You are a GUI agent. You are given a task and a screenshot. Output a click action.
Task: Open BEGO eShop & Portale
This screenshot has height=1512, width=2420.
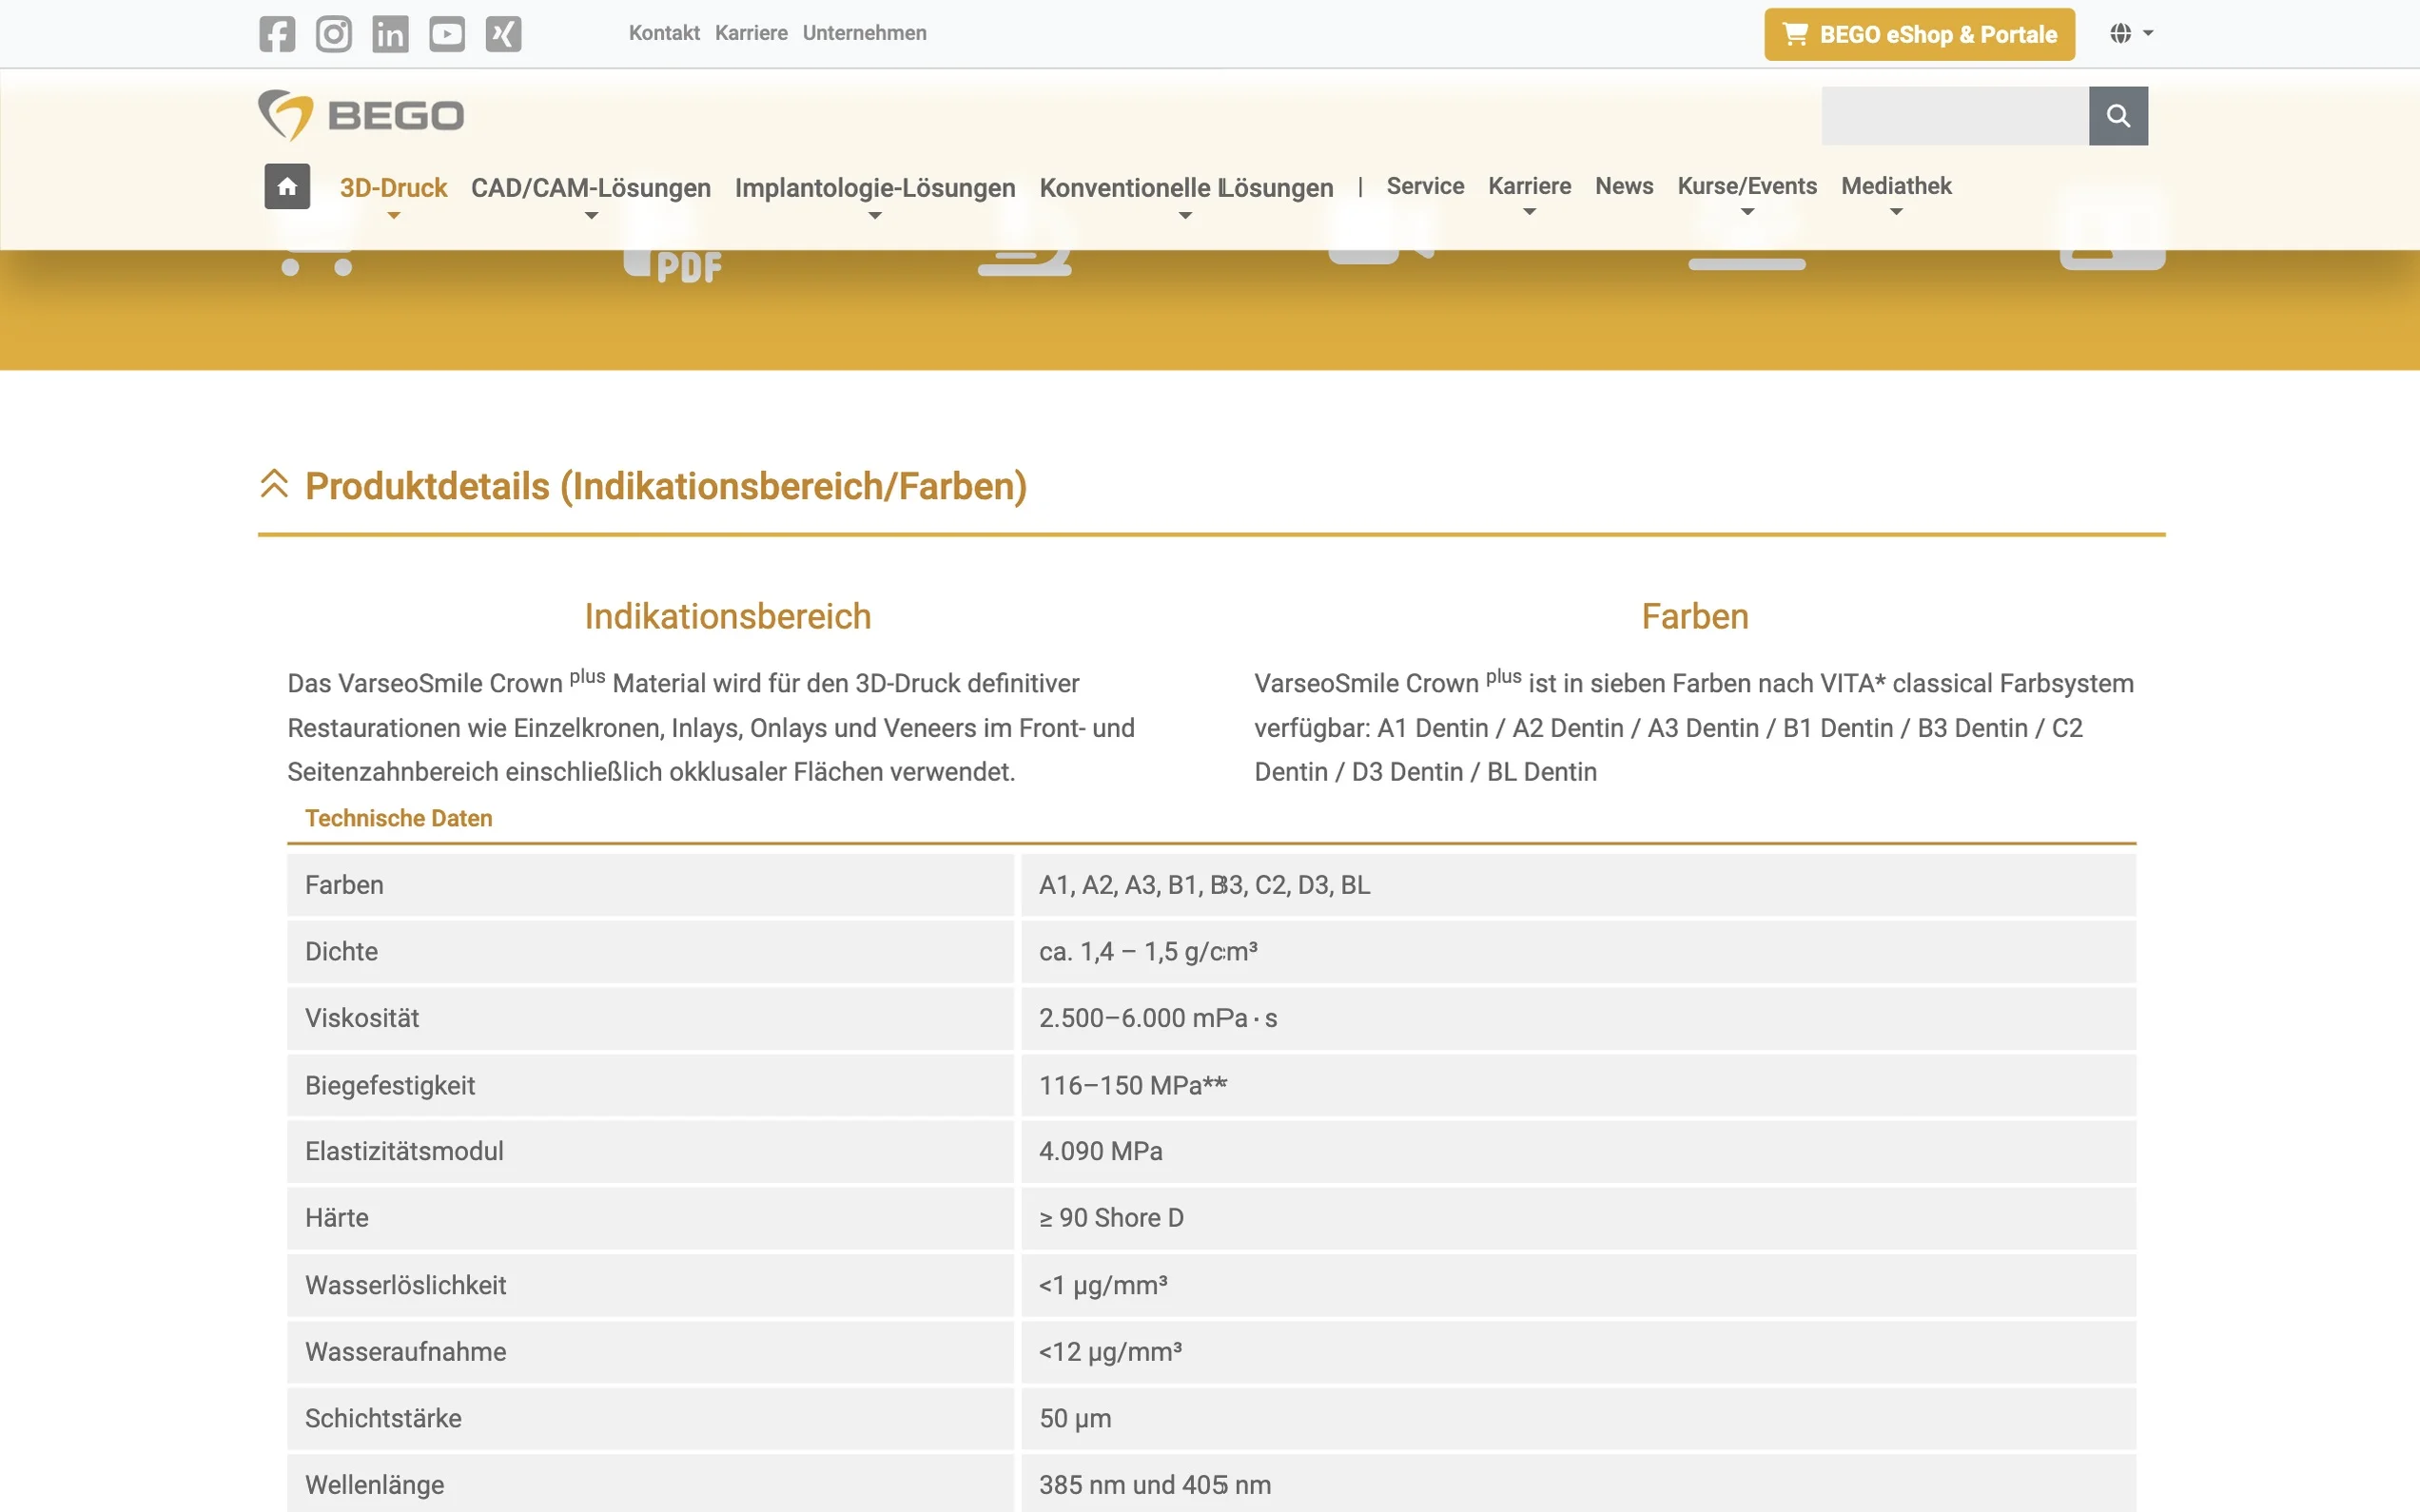pyautogui.click(x=1919, y=34)
